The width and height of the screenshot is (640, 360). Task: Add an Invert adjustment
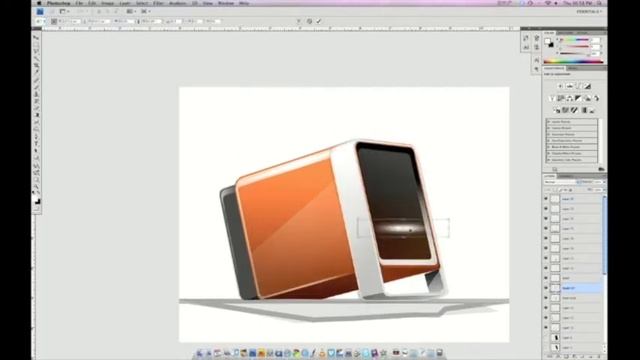pos(556,110)
